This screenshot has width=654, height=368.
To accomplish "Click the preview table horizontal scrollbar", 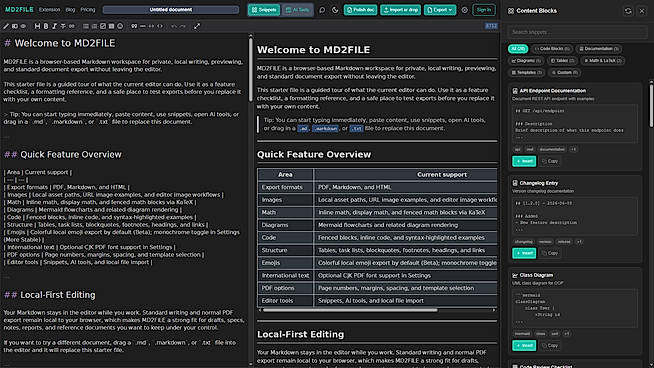I will point(350,310).
